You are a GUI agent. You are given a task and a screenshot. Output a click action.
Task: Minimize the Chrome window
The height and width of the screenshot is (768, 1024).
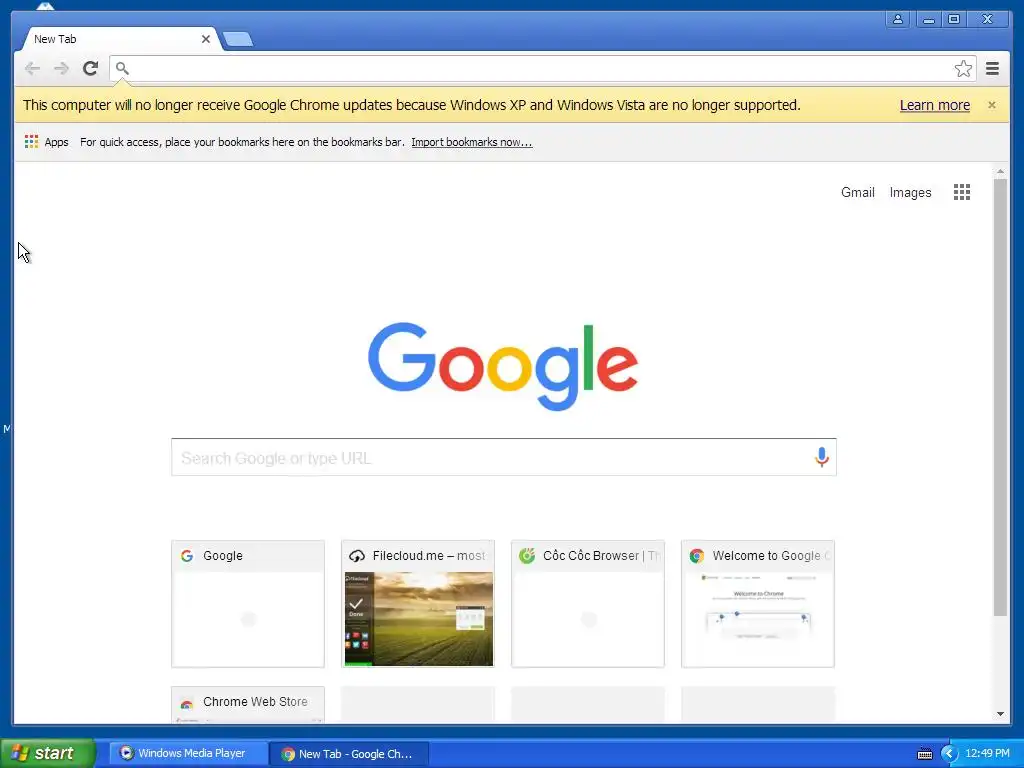928,19
